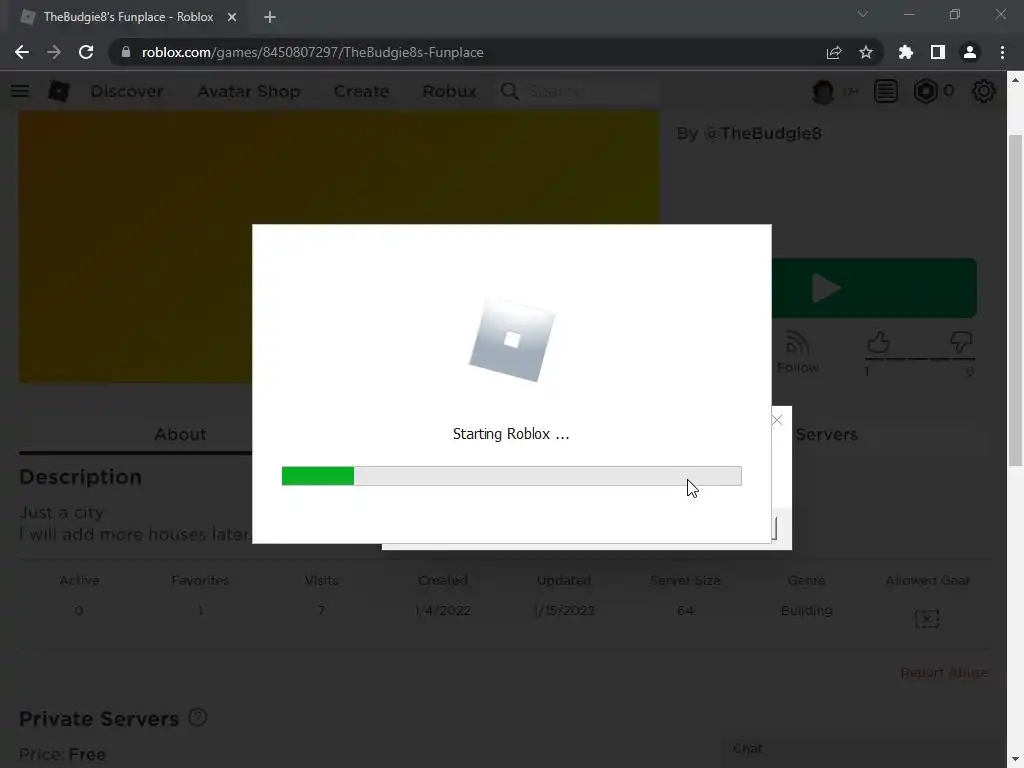Viewport: 1024px width, 768px height.
Task: Open the Robux menu item
Action: click(449, 91)
